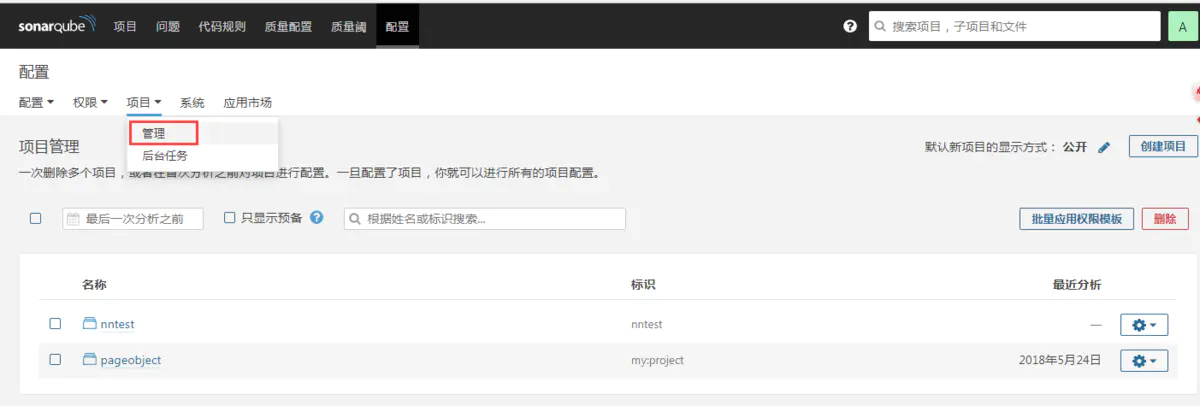
Task: Open the gear actions dropdown for nntest
Action: [1144, 325]
